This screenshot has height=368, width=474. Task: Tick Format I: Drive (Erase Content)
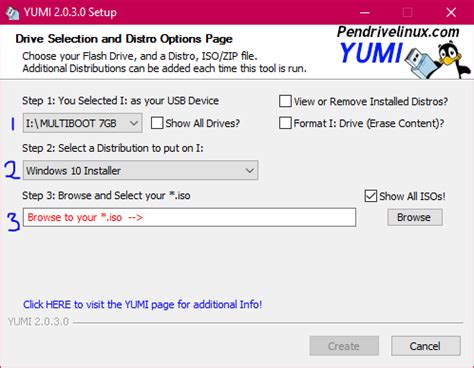point(285,123)
